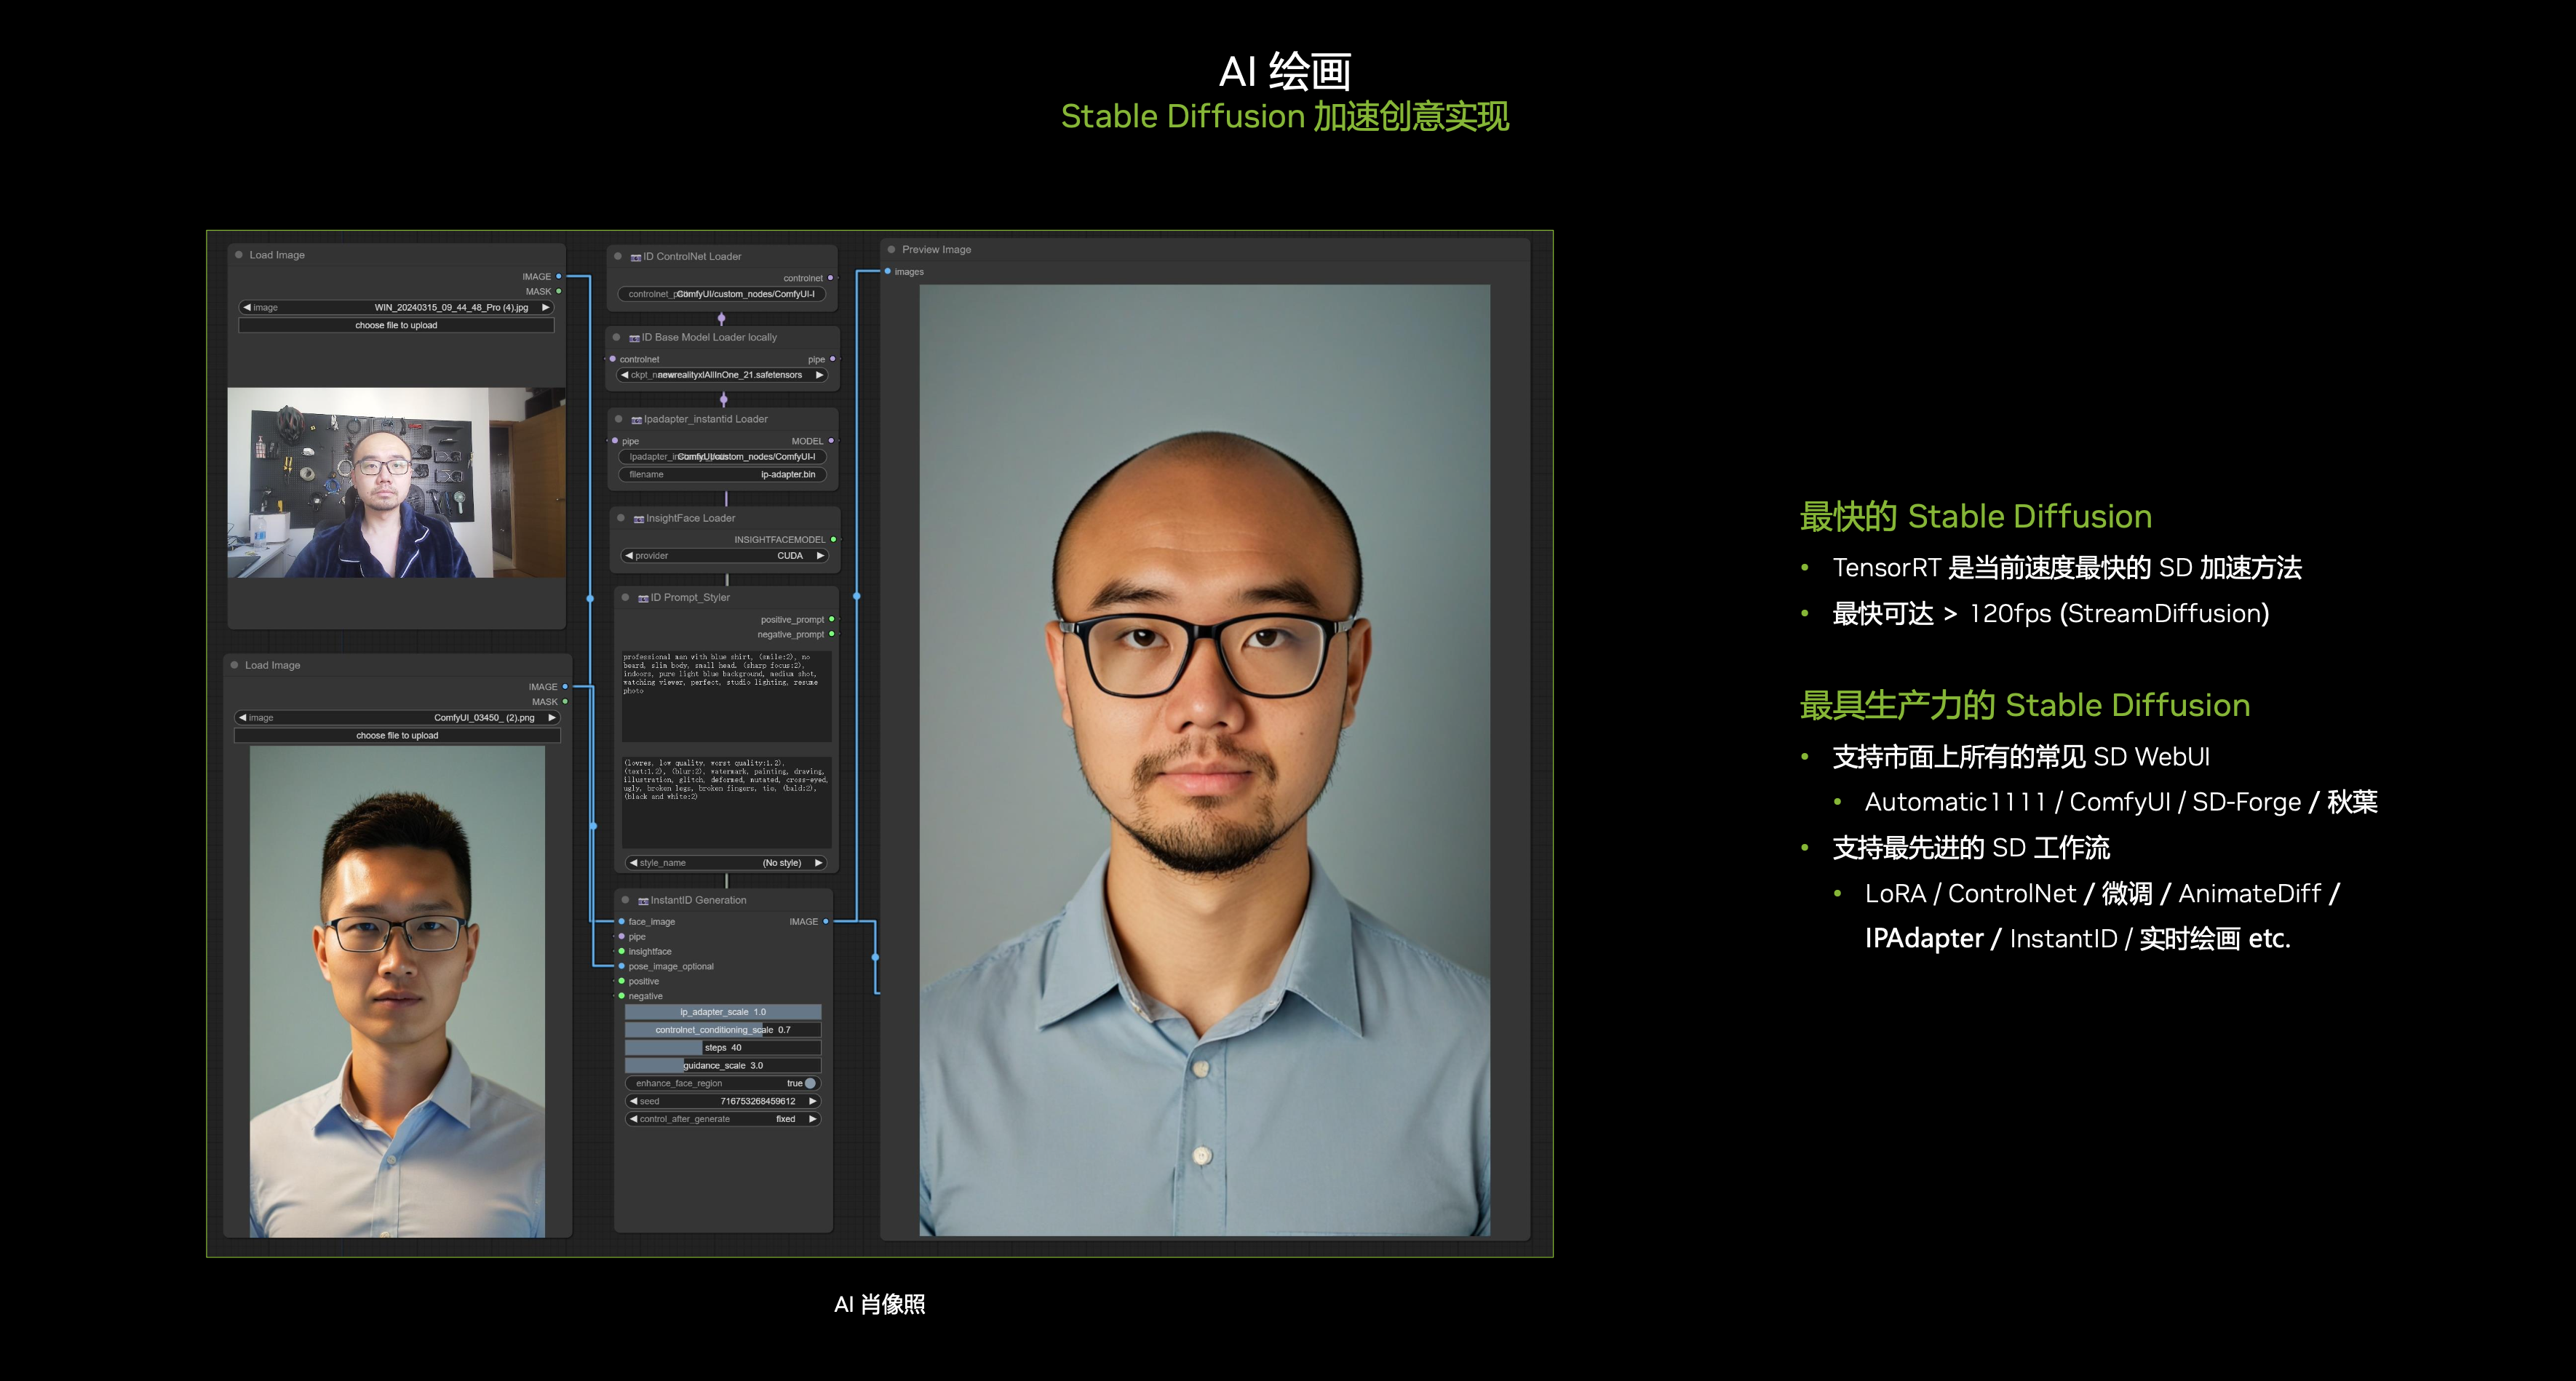Image resolution: width=2576 pixels, height=1381 pixels.
Task: Click the positive_prompt output socket on ID Prompt_Styler
Action: [x=832, y=620]
